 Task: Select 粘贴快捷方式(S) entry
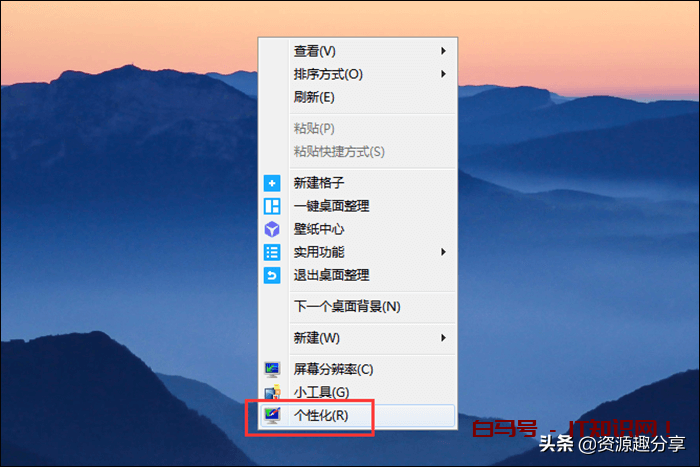(x=358, y=152)
